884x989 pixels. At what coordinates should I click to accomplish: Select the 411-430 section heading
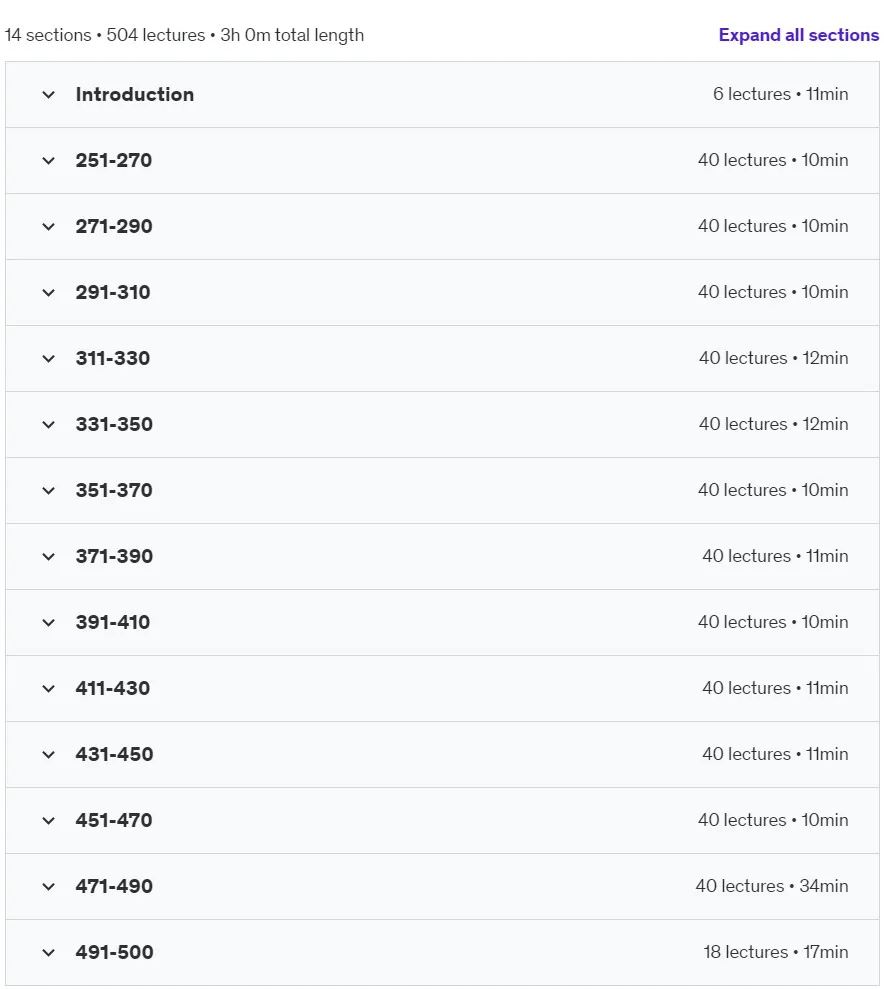pyautogui.click(x=113, y=688)
